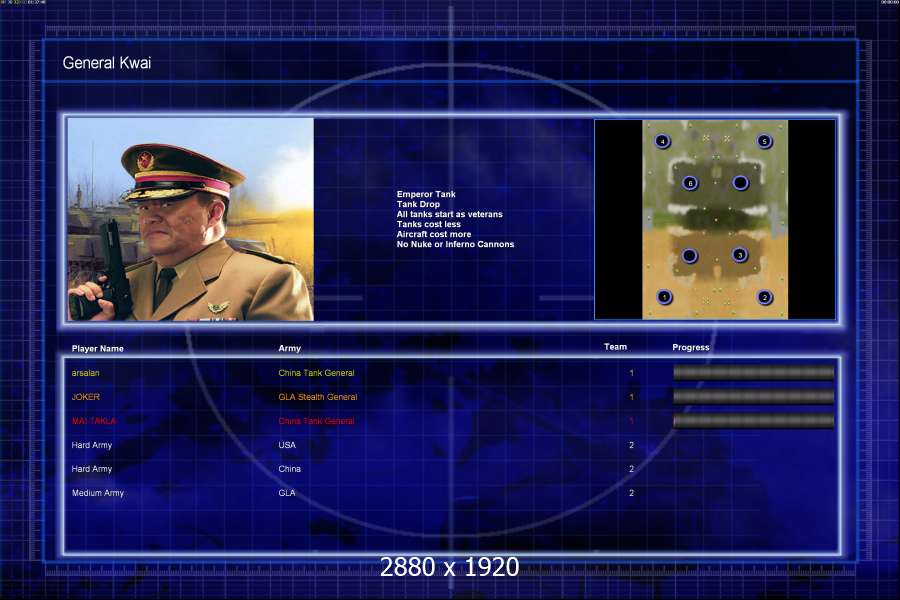The image size is (900, 600).
Task: Click the "China" army of second Hard Army
Action: [289, 469]
